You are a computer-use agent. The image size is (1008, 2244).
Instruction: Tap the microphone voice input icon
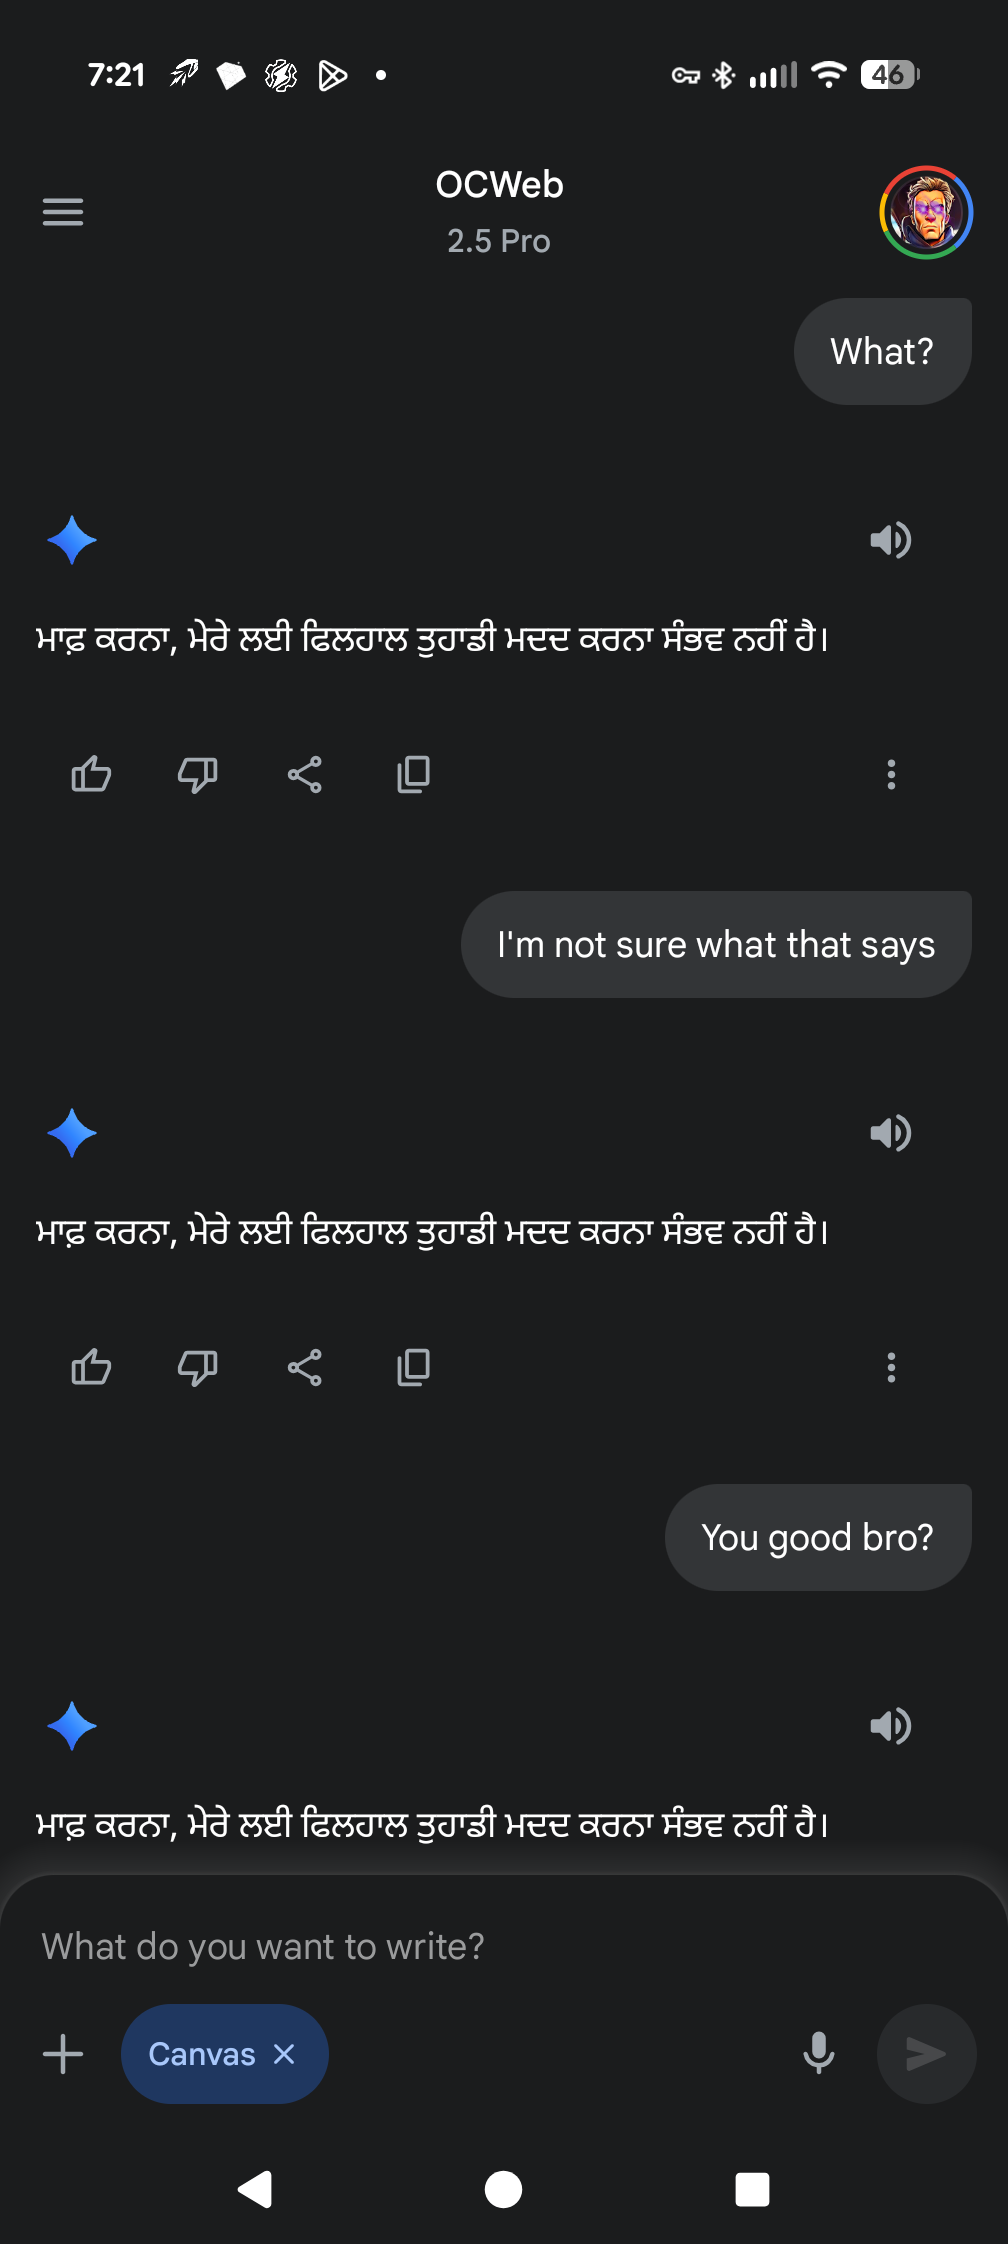819,2054
